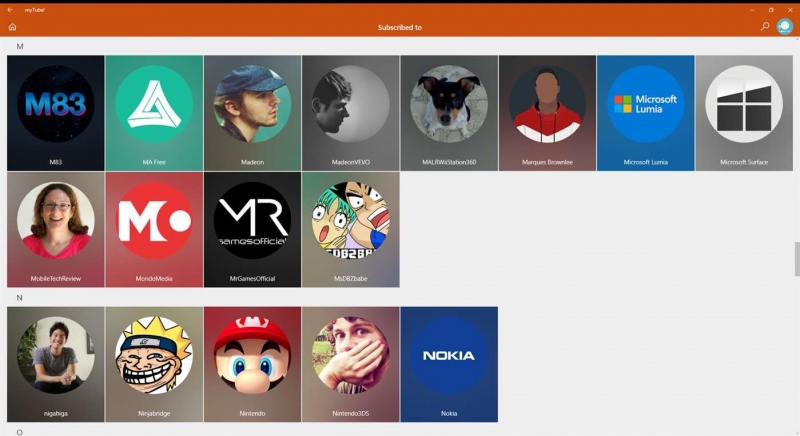Image resolution: width=800 pixels, height=436 pixels.
Task: Open the MA Free channel tile
Action: (154, 113)
